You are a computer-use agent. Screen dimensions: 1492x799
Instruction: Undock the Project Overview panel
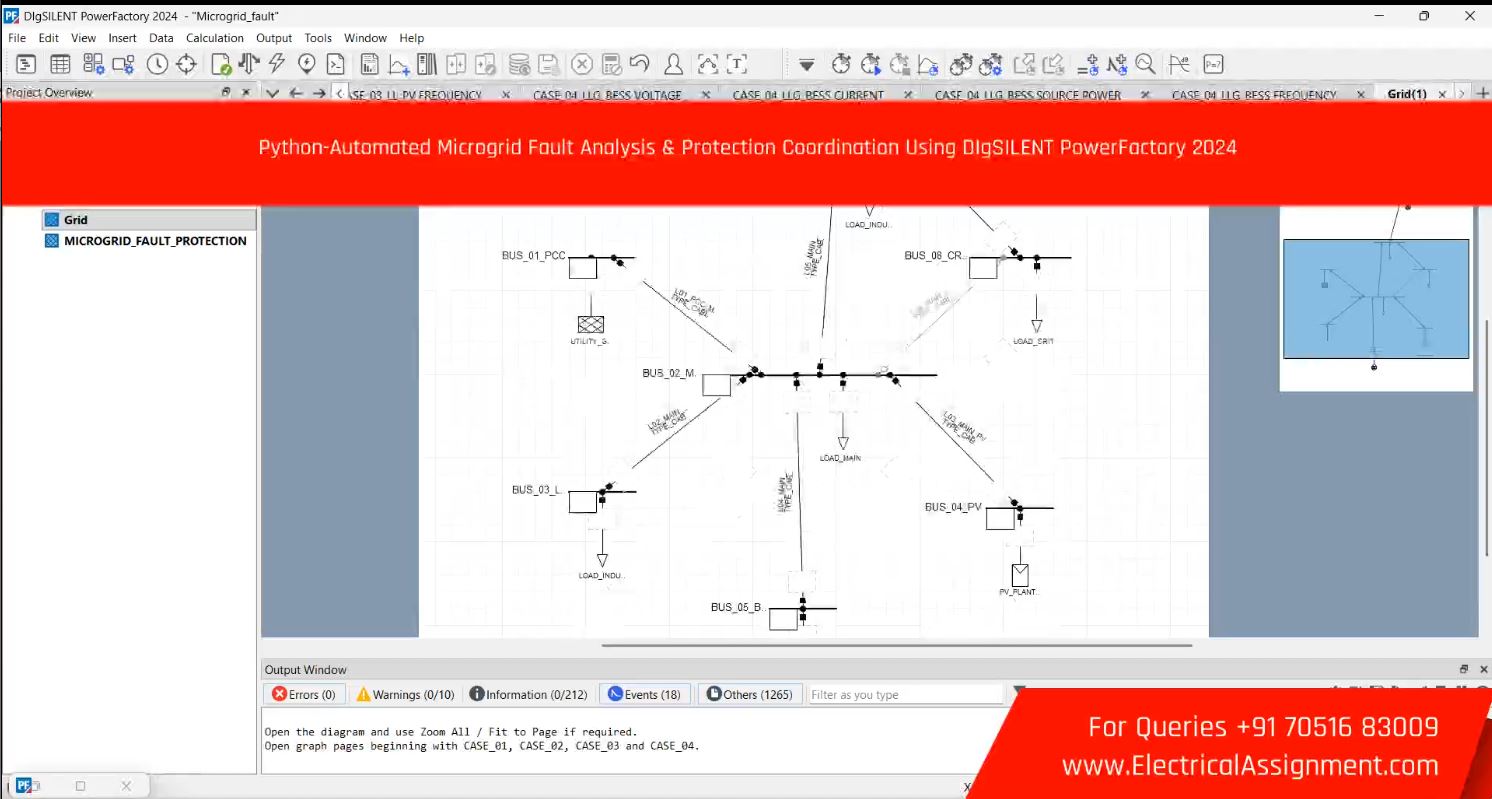226,92
